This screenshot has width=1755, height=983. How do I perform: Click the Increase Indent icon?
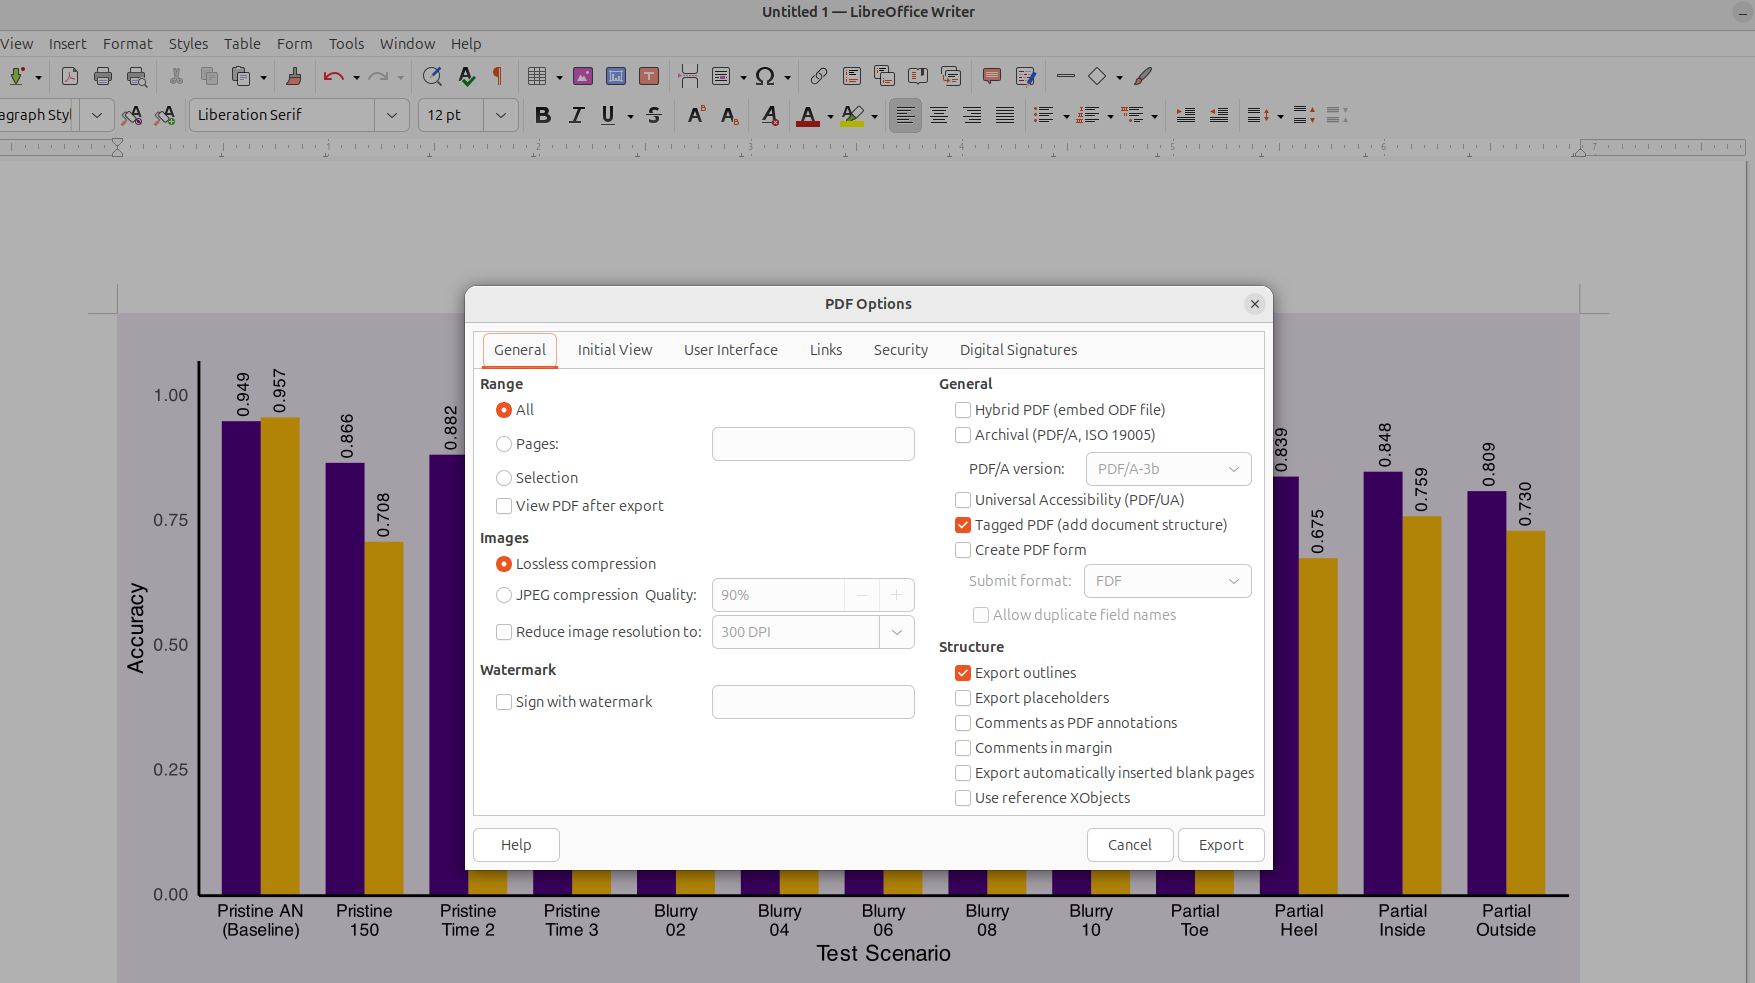click(x=1186, y=115)
